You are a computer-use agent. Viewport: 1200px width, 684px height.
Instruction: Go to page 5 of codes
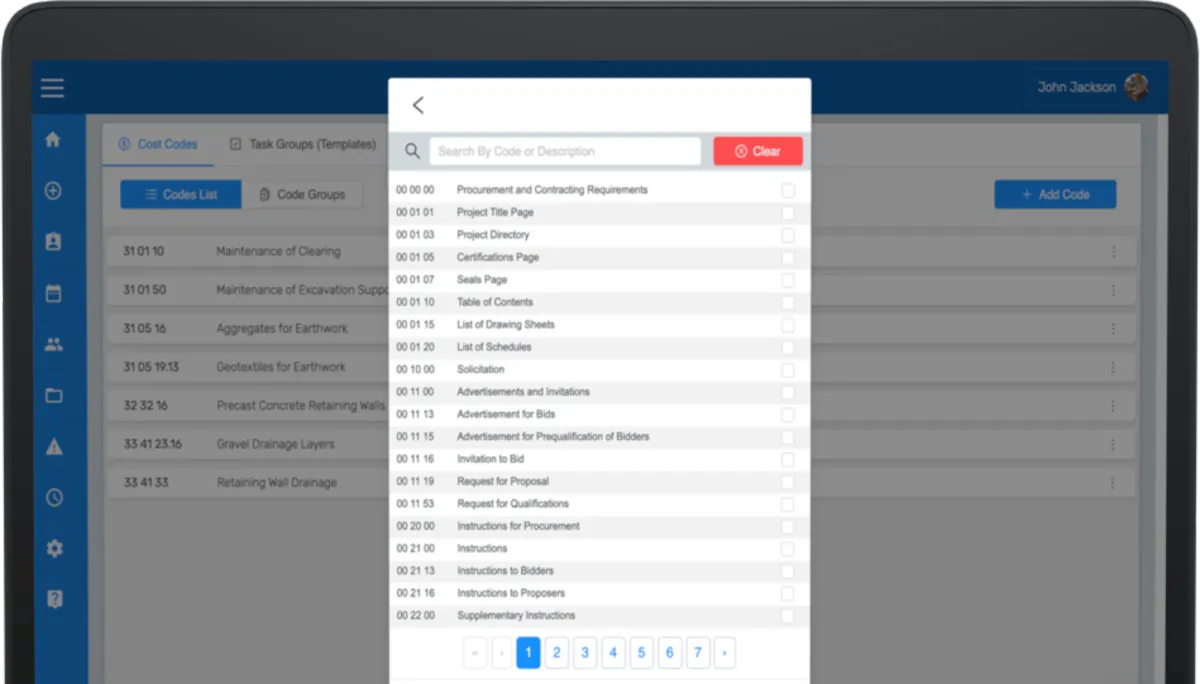[641, 653]
